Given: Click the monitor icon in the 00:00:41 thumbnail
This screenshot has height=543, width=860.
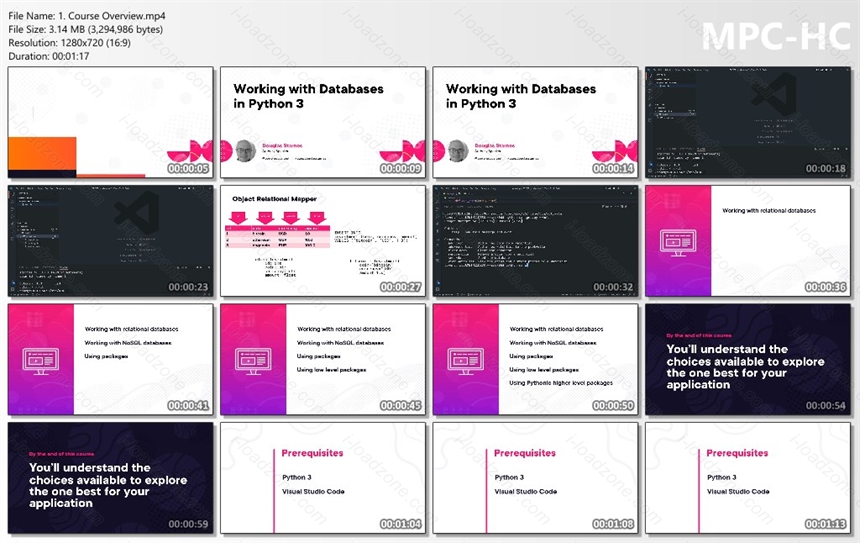Looking at the screenshot, I should [41, 361].
